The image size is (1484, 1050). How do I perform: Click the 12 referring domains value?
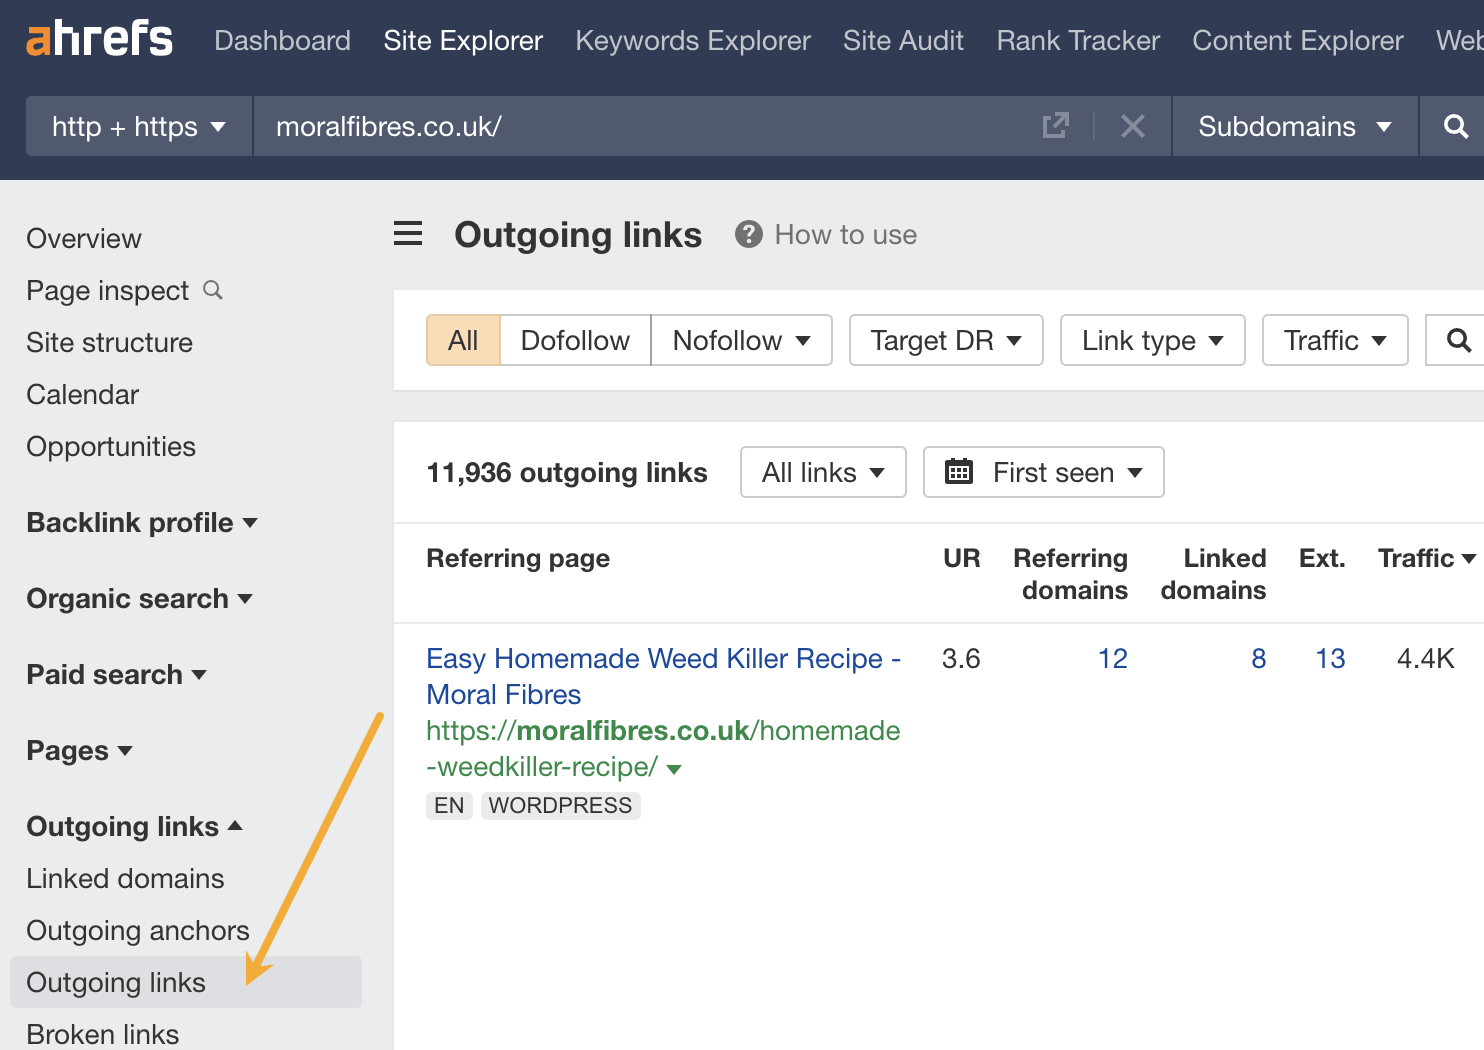pos(1113,658)
